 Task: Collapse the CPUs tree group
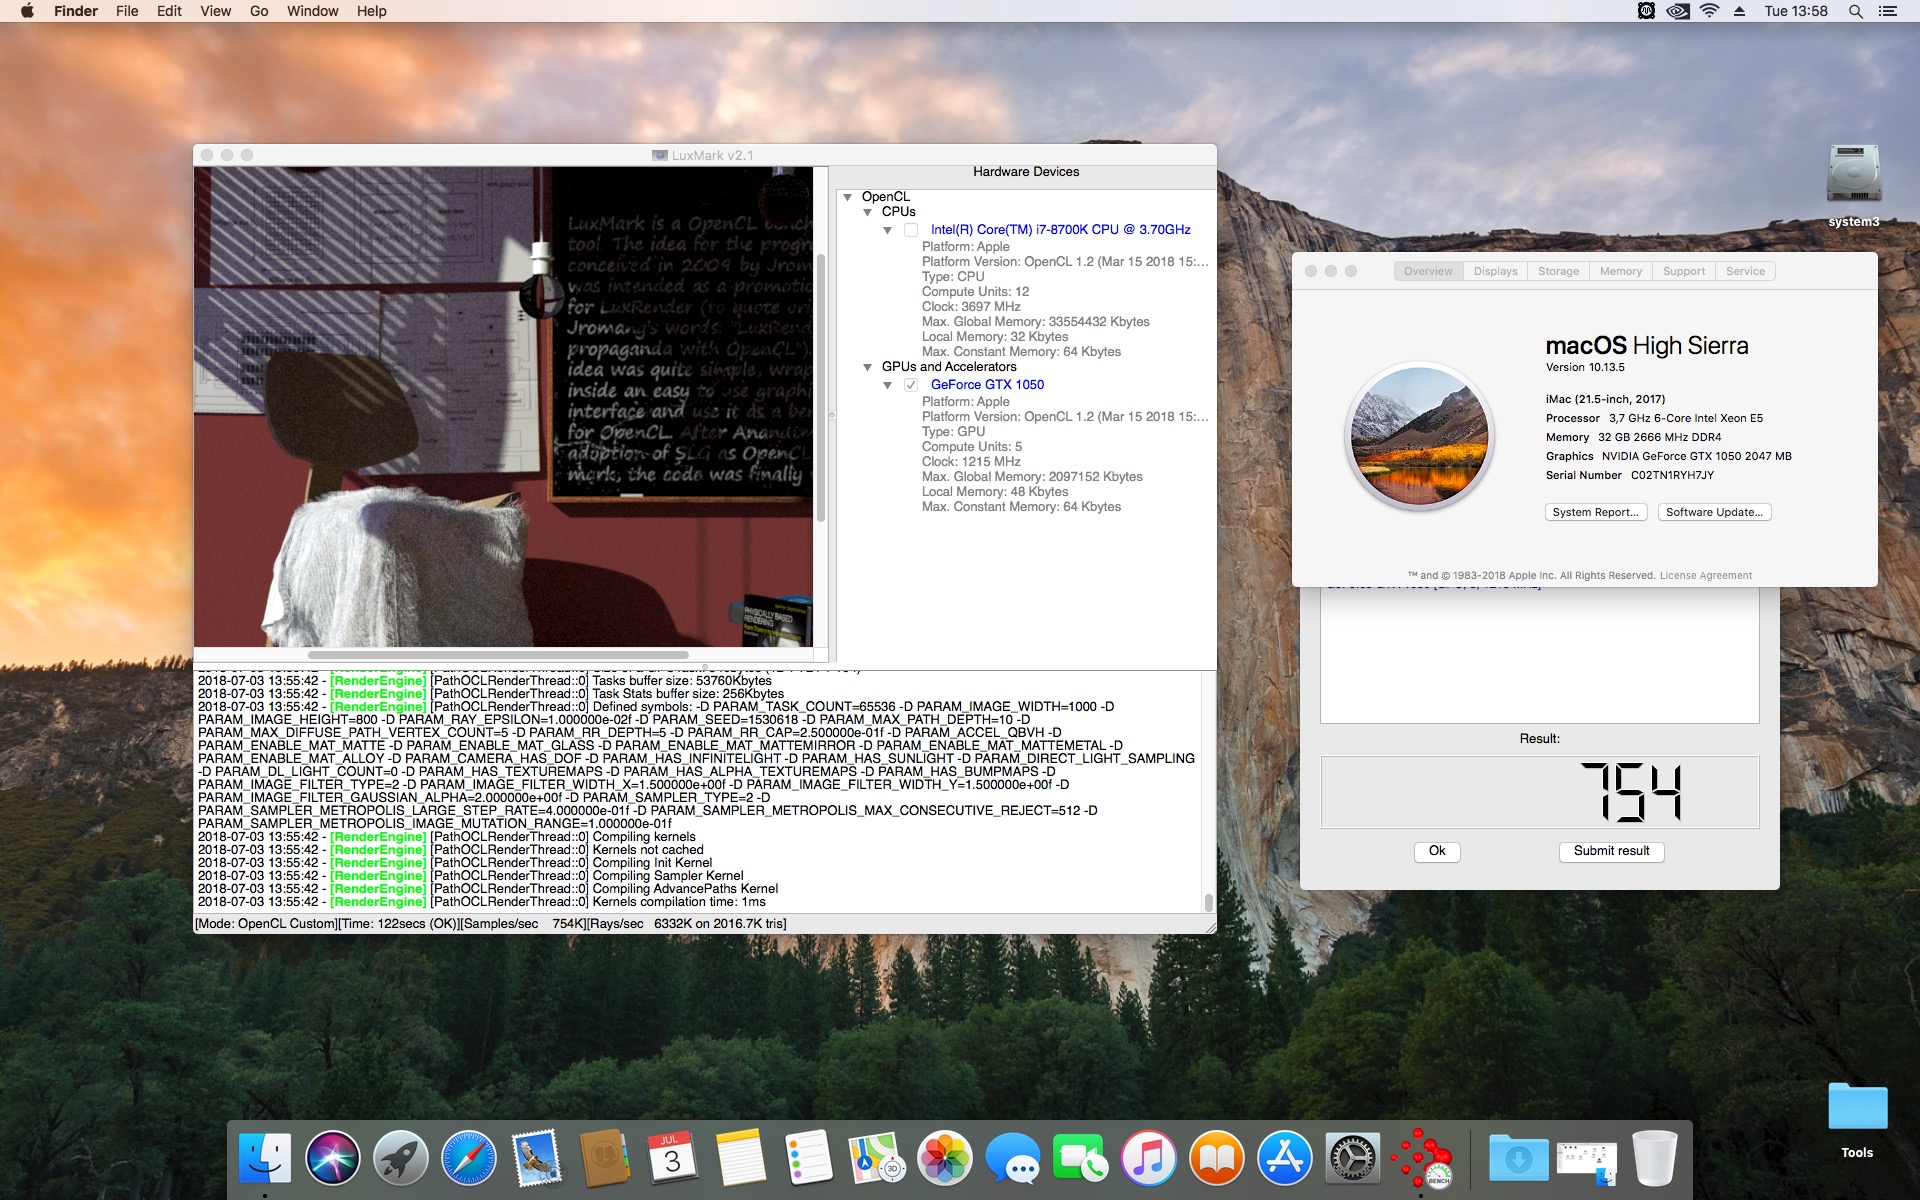click(868, 212)
